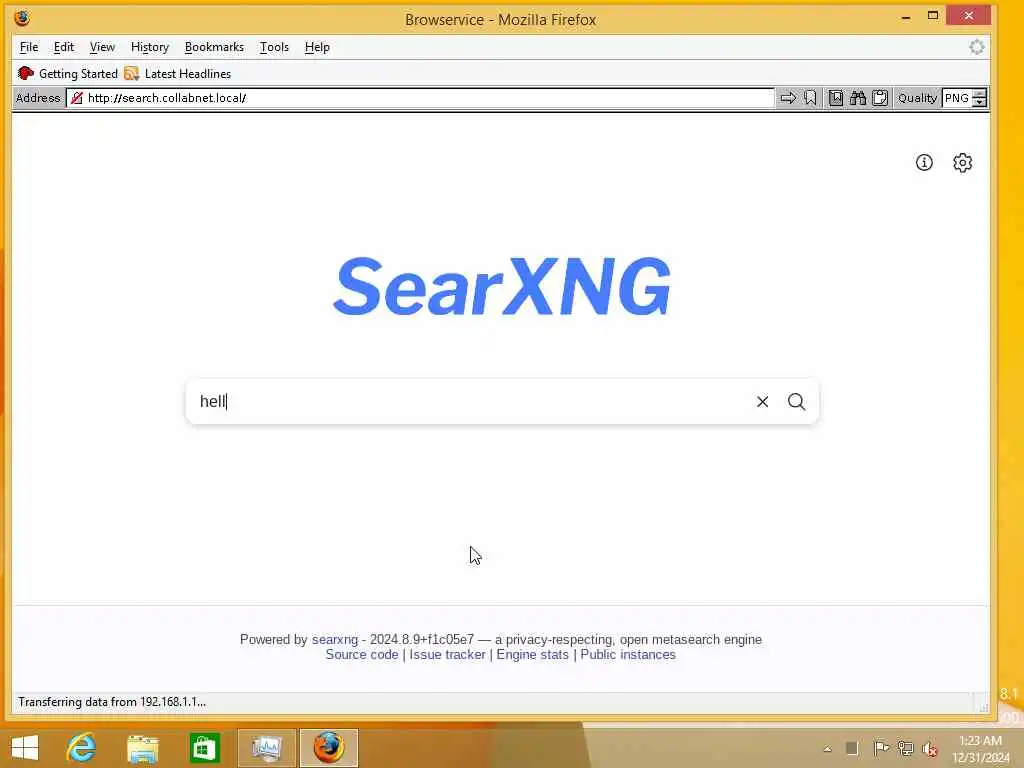Click the tray icon left of the flag
This screenshot has width=1024, height=768.
click(x=852, y=748)
